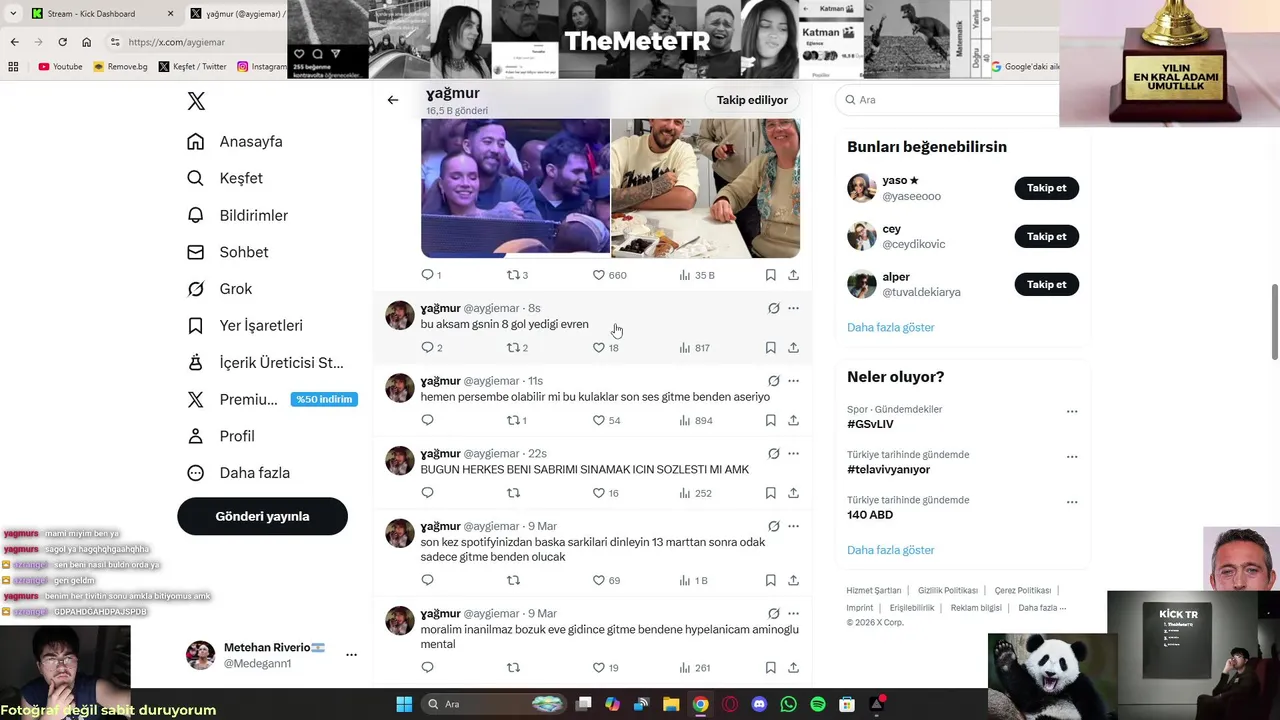Repost the 'BUGUN HERKES' tweet
1280x720 pixels.
pos(513,493)
